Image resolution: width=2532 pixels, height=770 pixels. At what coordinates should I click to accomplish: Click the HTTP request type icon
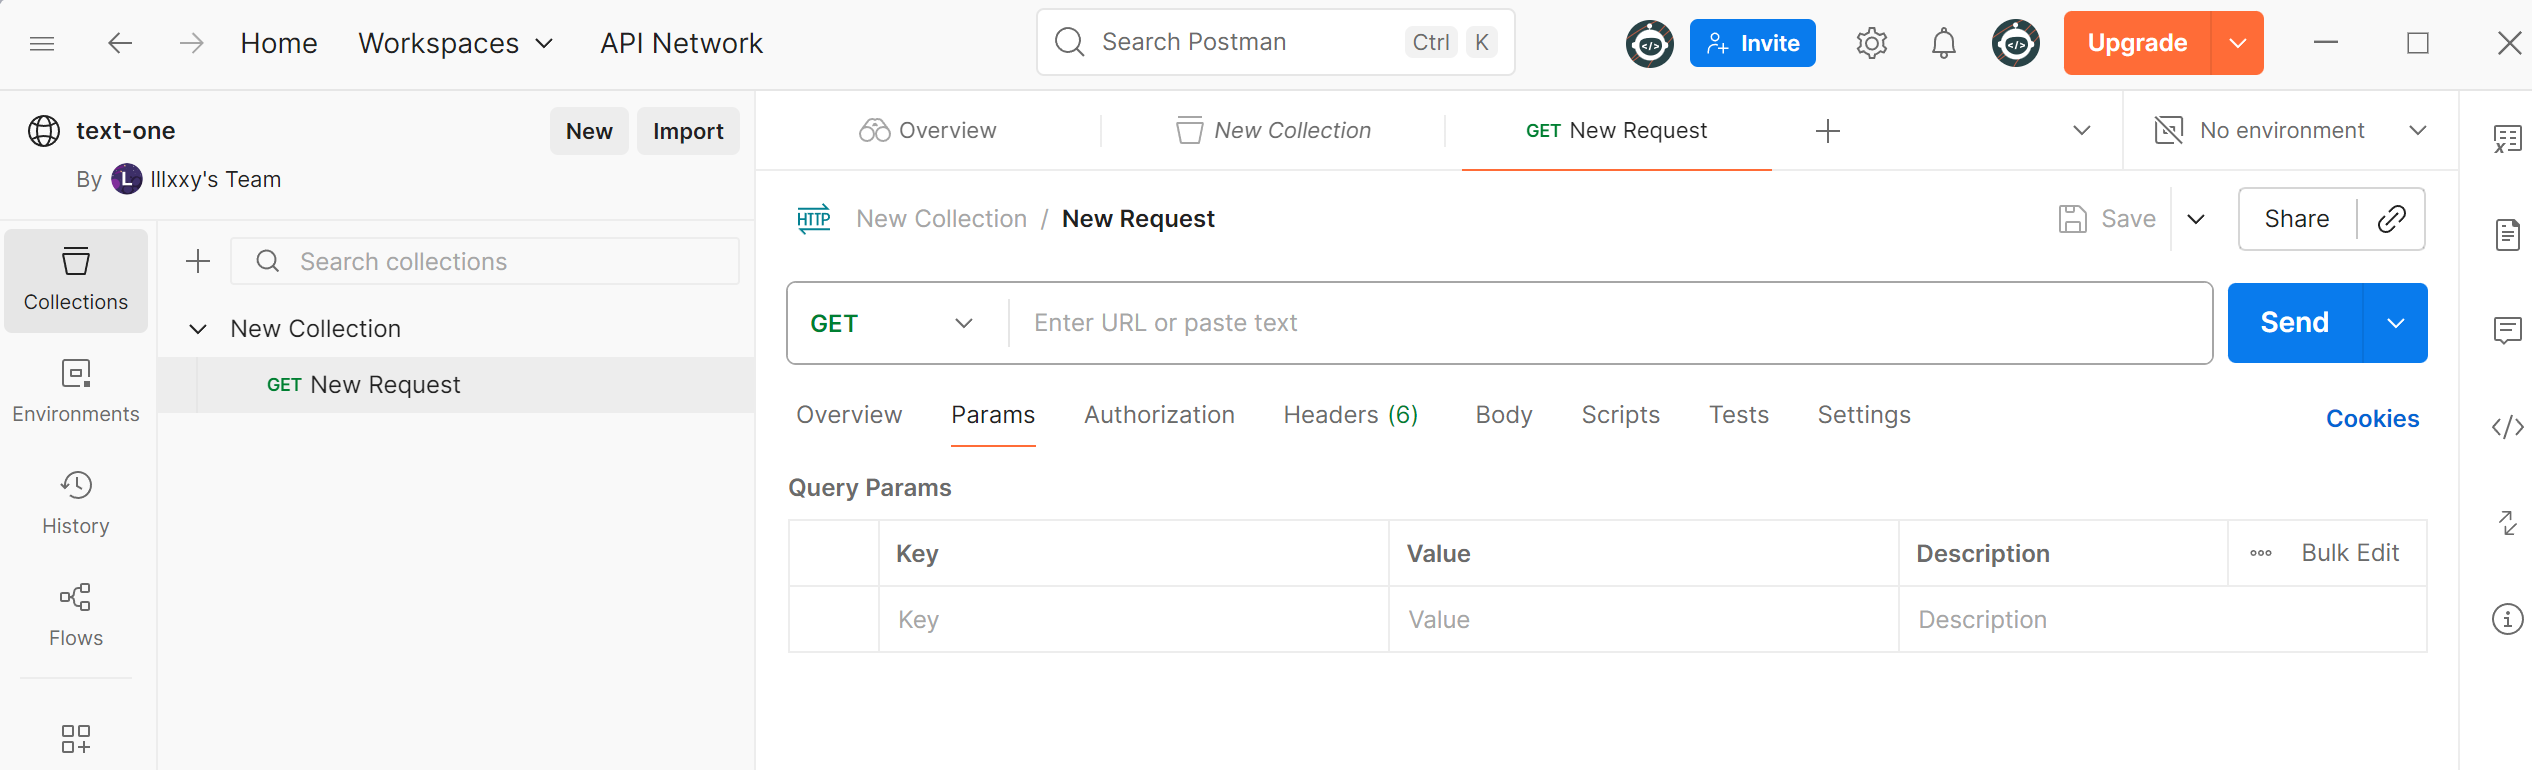click(x=813, y=219)
